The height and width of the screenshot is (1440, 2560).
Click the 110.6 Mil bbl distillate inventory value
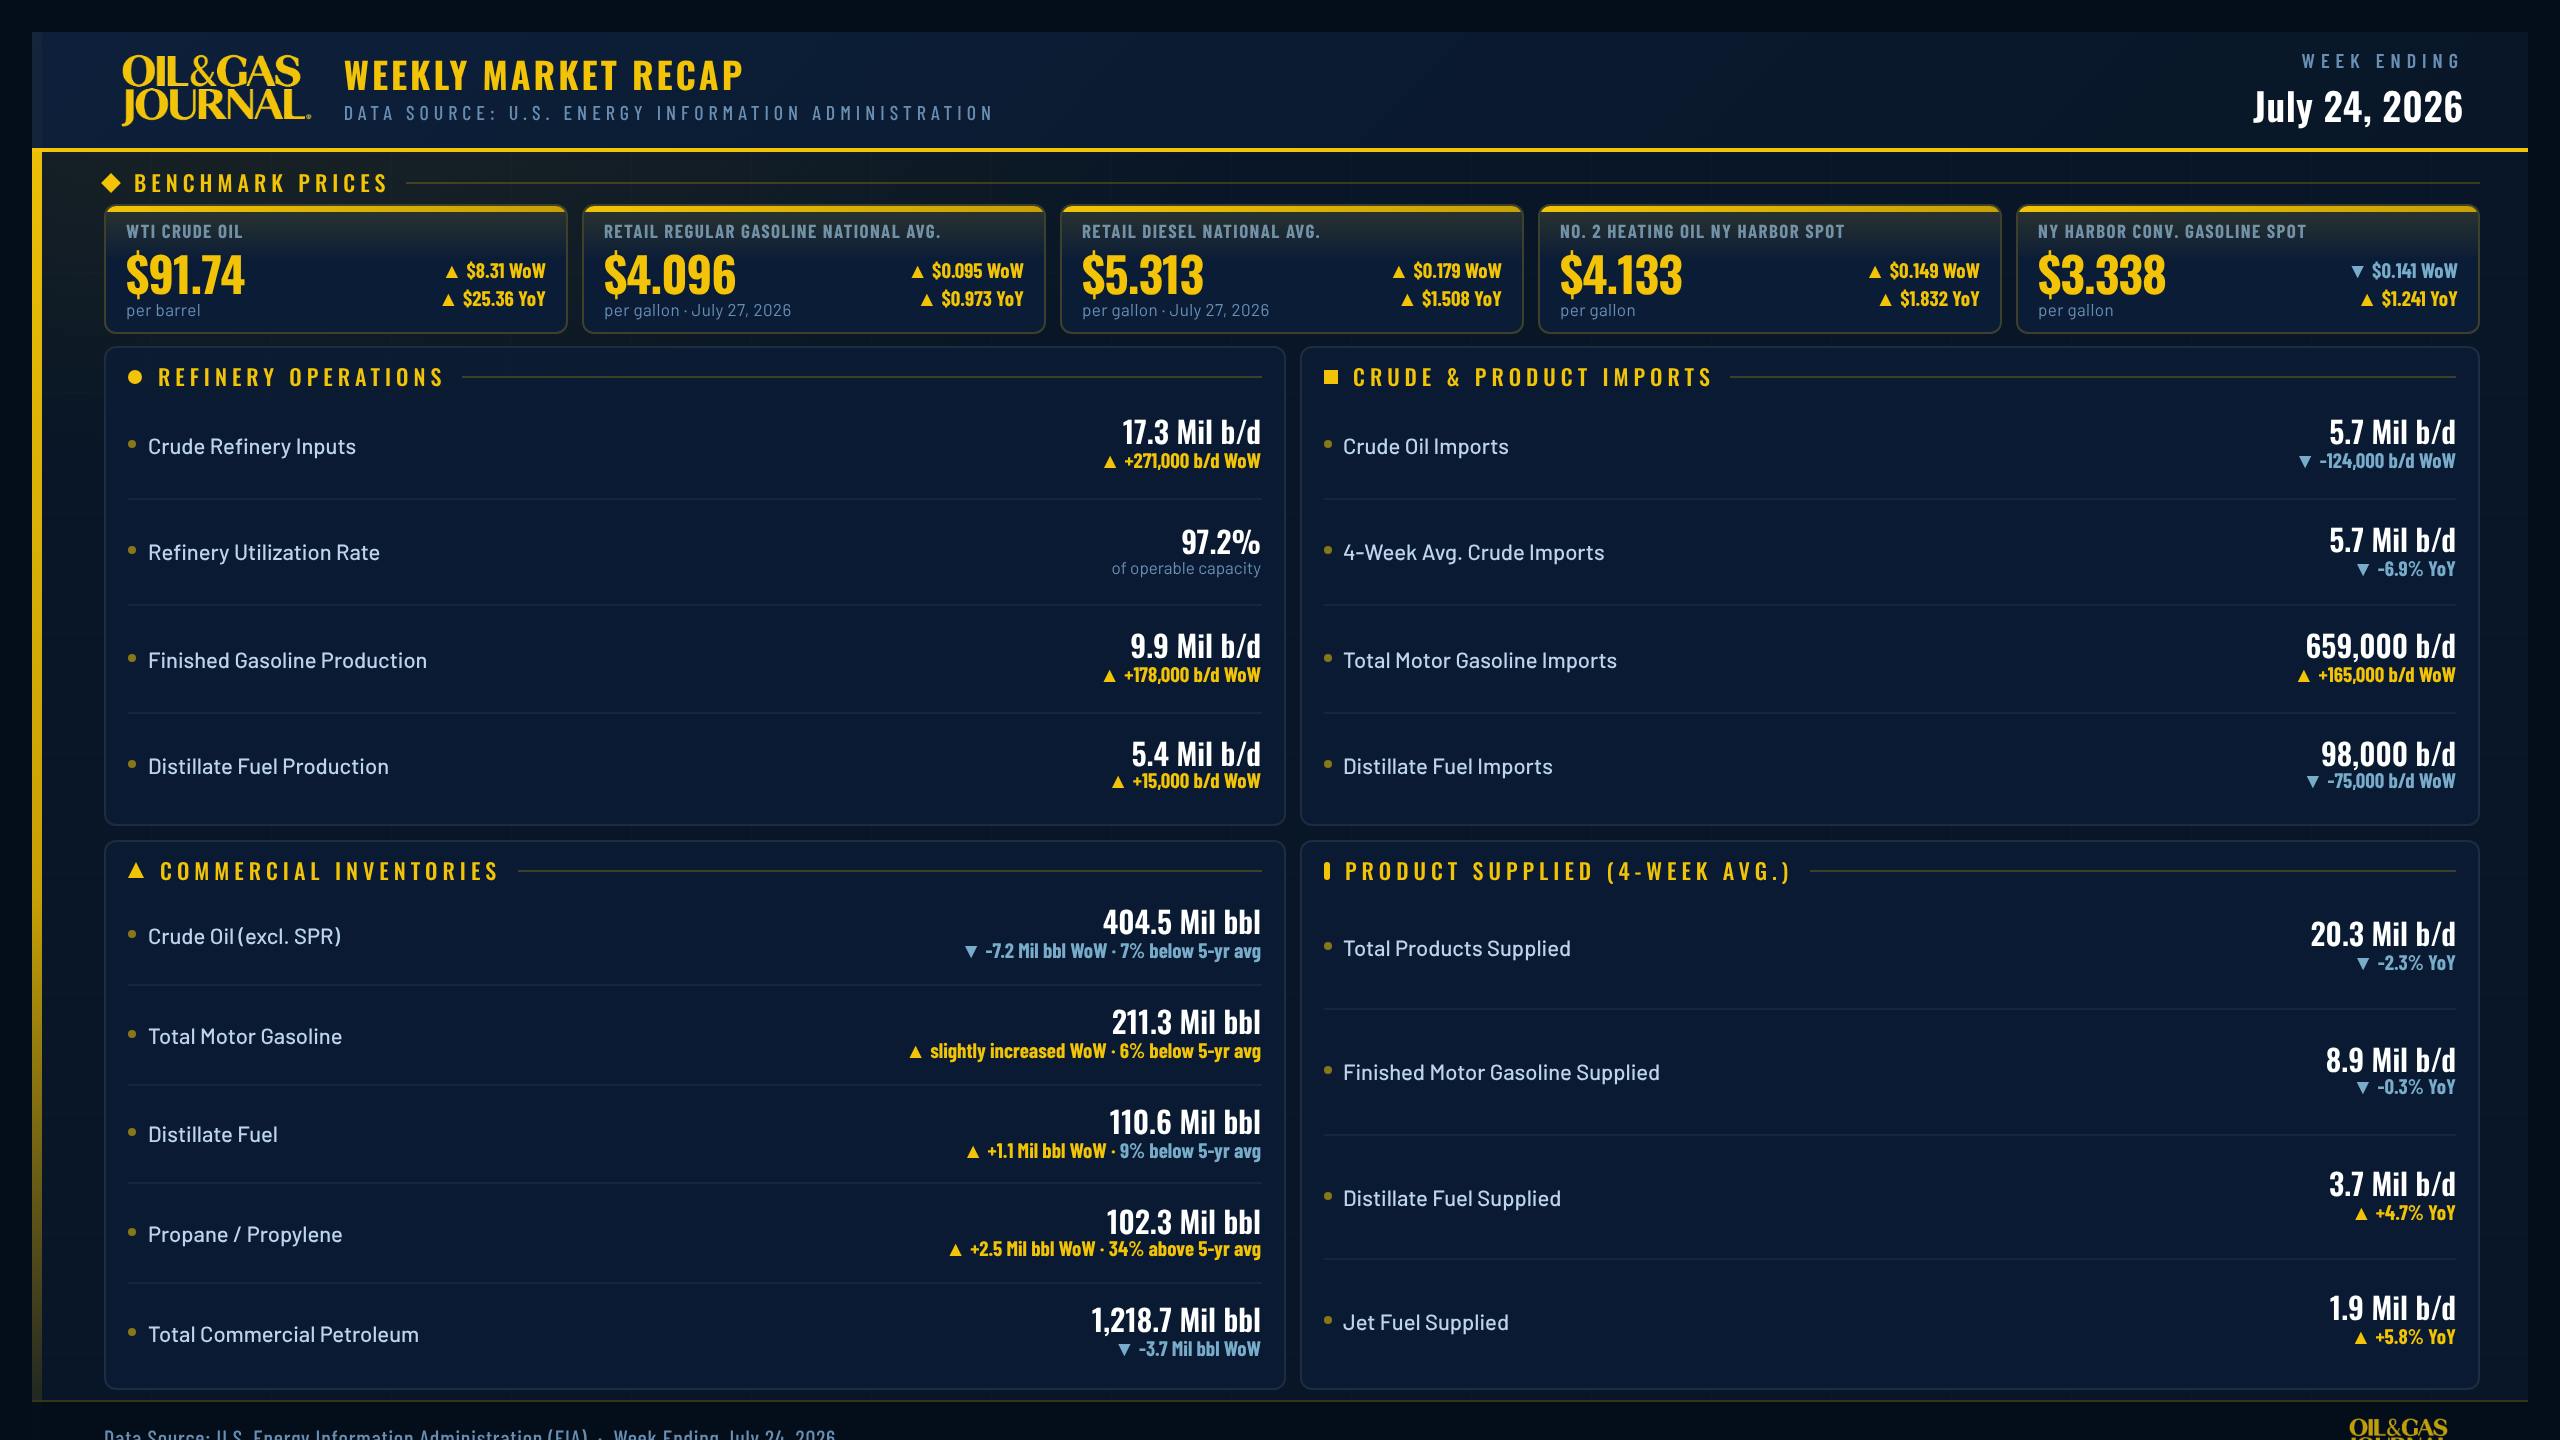click(x=1185, y=1122)
